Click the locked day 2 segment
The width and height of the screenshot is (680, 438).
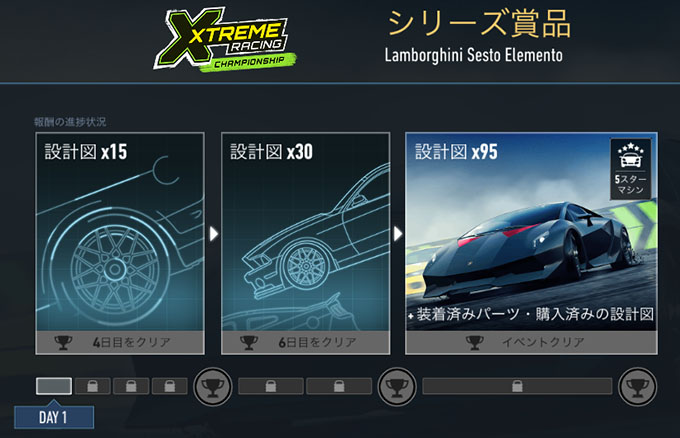(x=92, y=386)
